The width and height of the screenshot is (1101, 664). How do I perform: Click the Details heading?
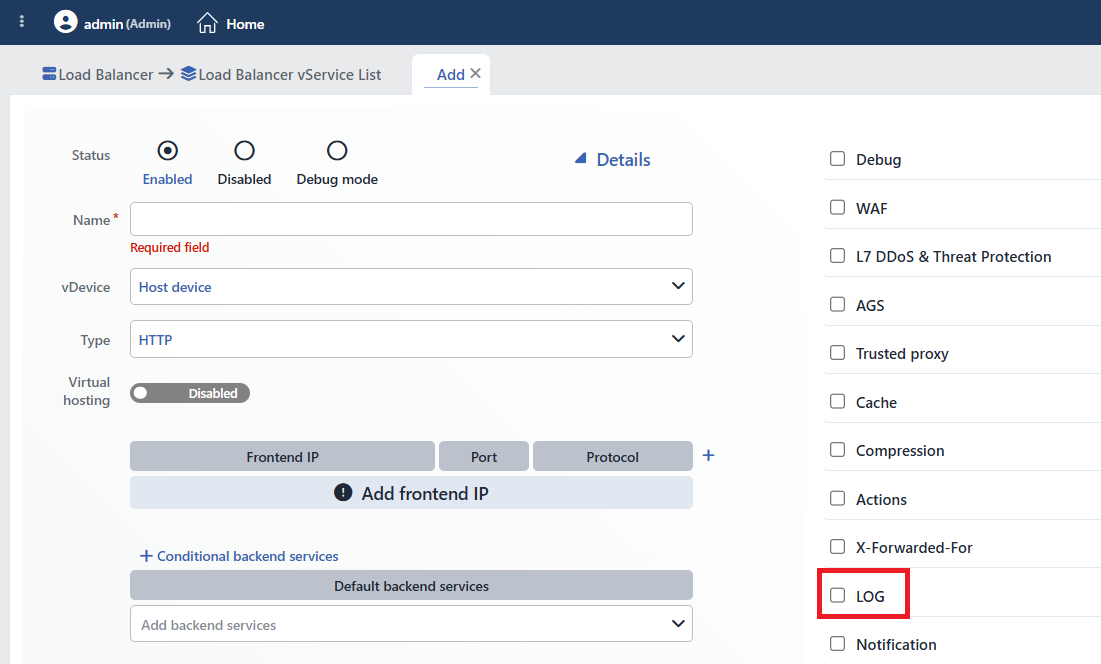623,159
